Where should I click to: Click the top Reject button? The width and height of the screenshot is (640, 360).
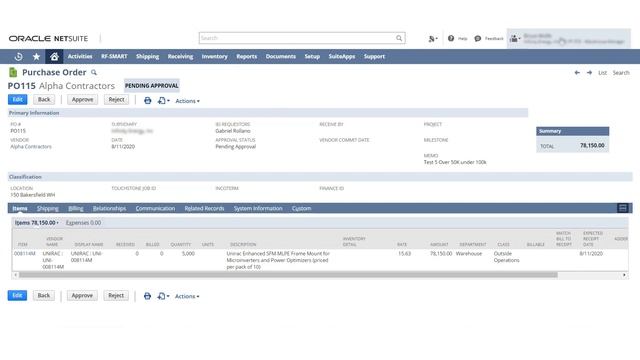pyautogui.click(x=116, y=100)
